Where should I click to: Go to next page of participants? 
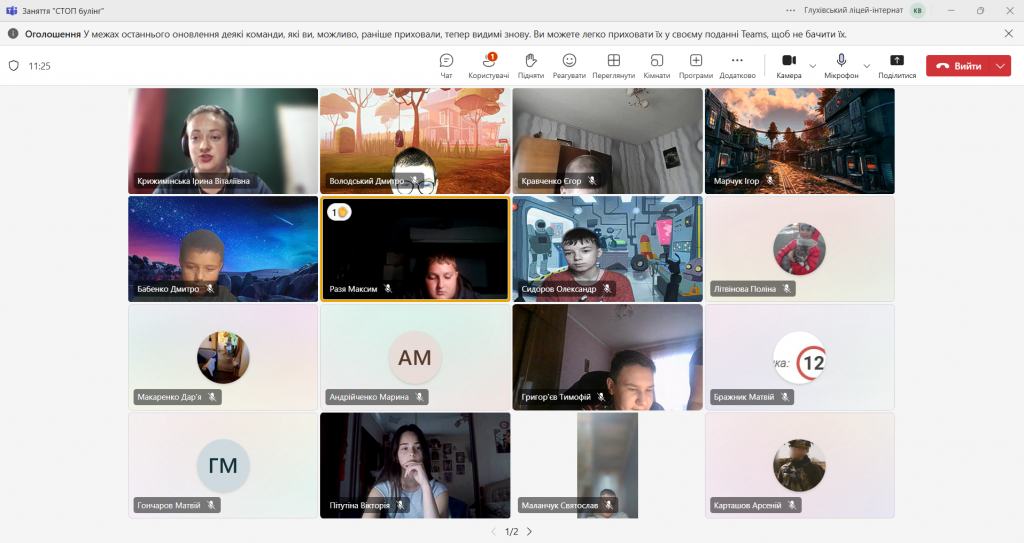pos(530,531)
